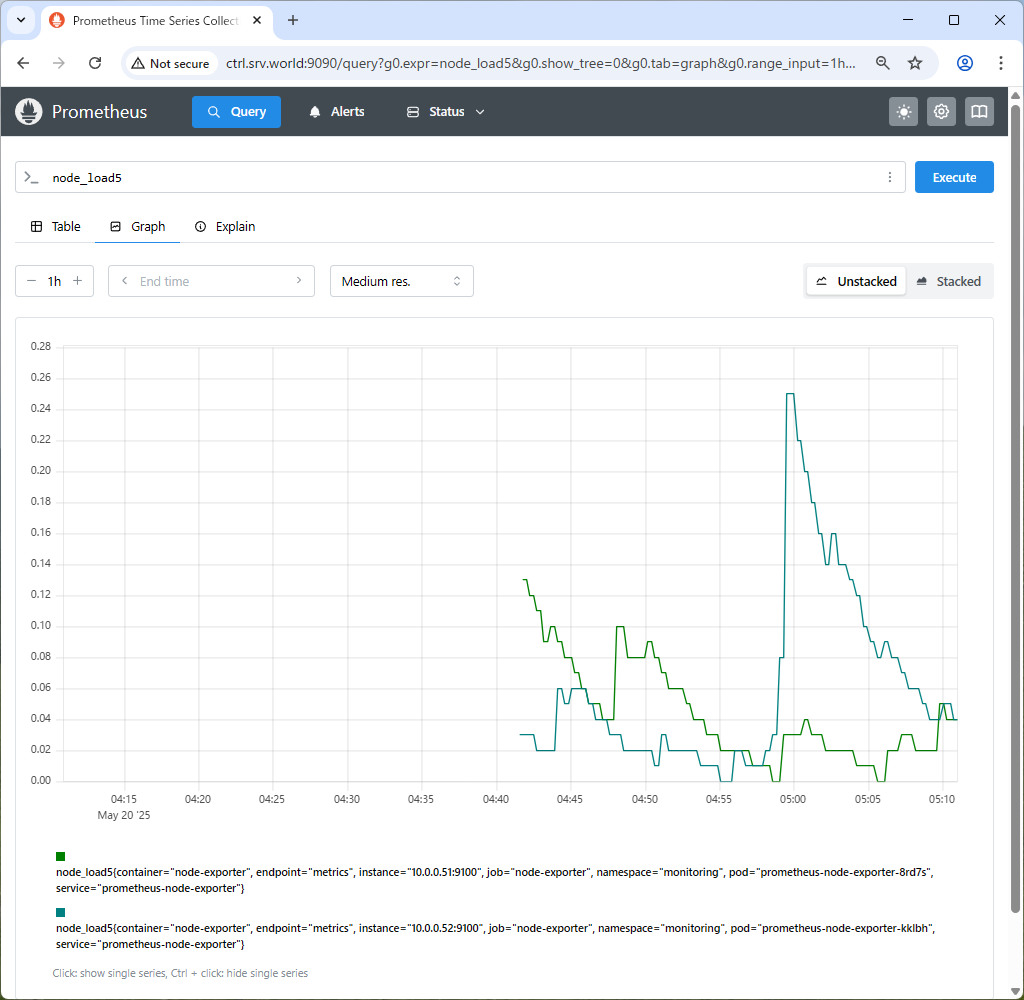Click the query prompt icon

(31, 177)
